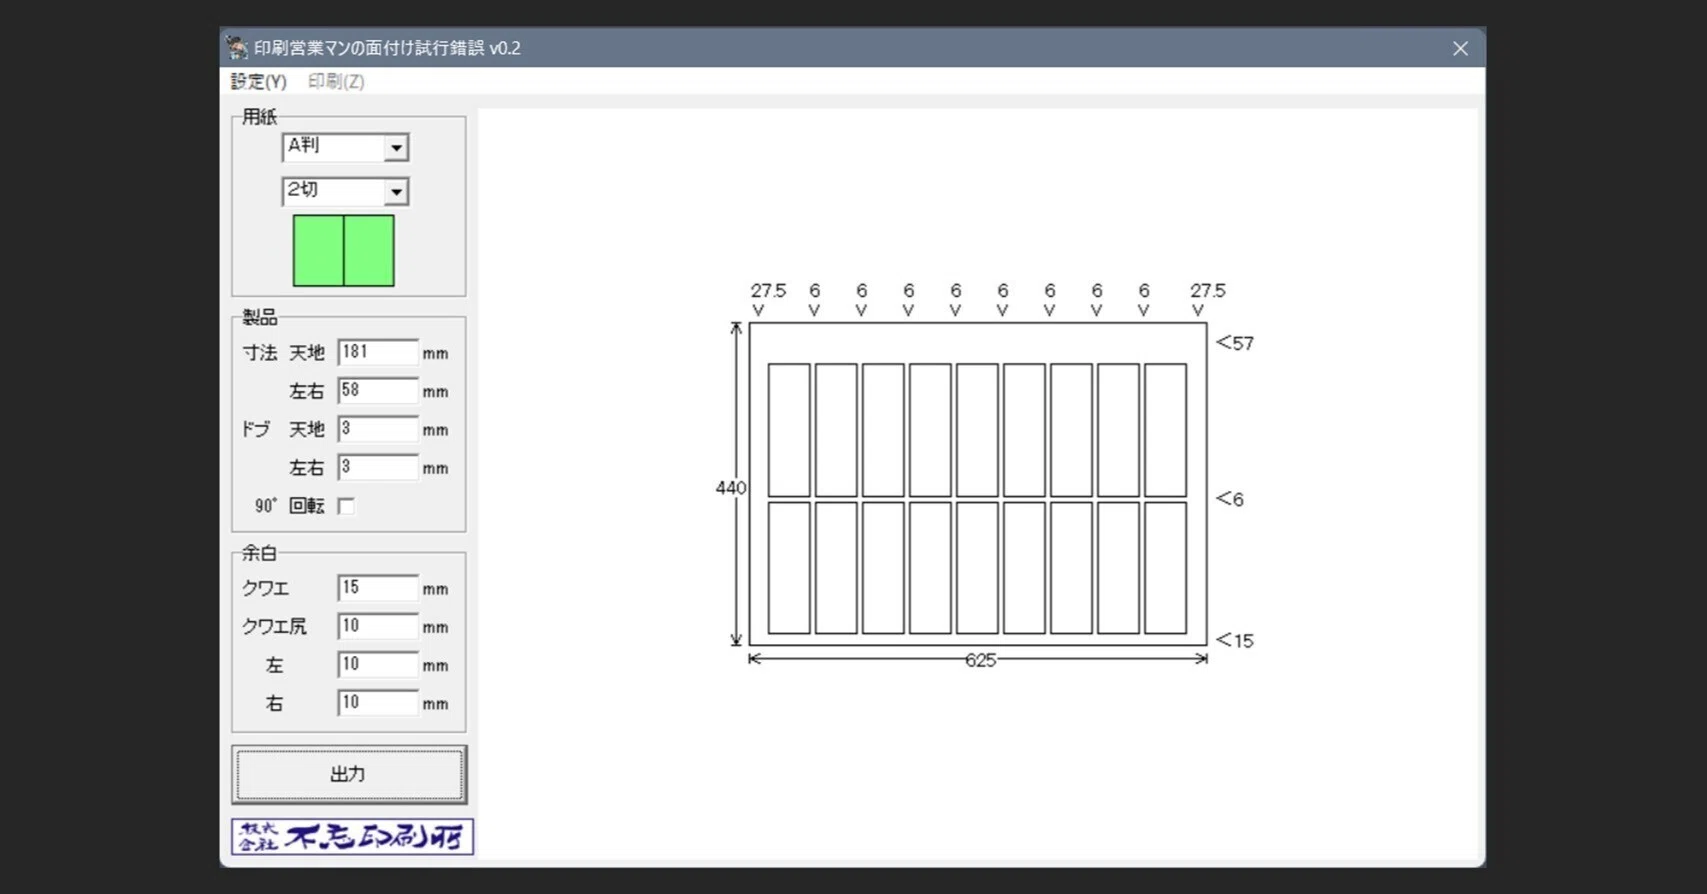Viewport: 1707px width, 894px height.
Task: Open the 2切 cut-size dropdown
Action: click(x=345, y=191)
